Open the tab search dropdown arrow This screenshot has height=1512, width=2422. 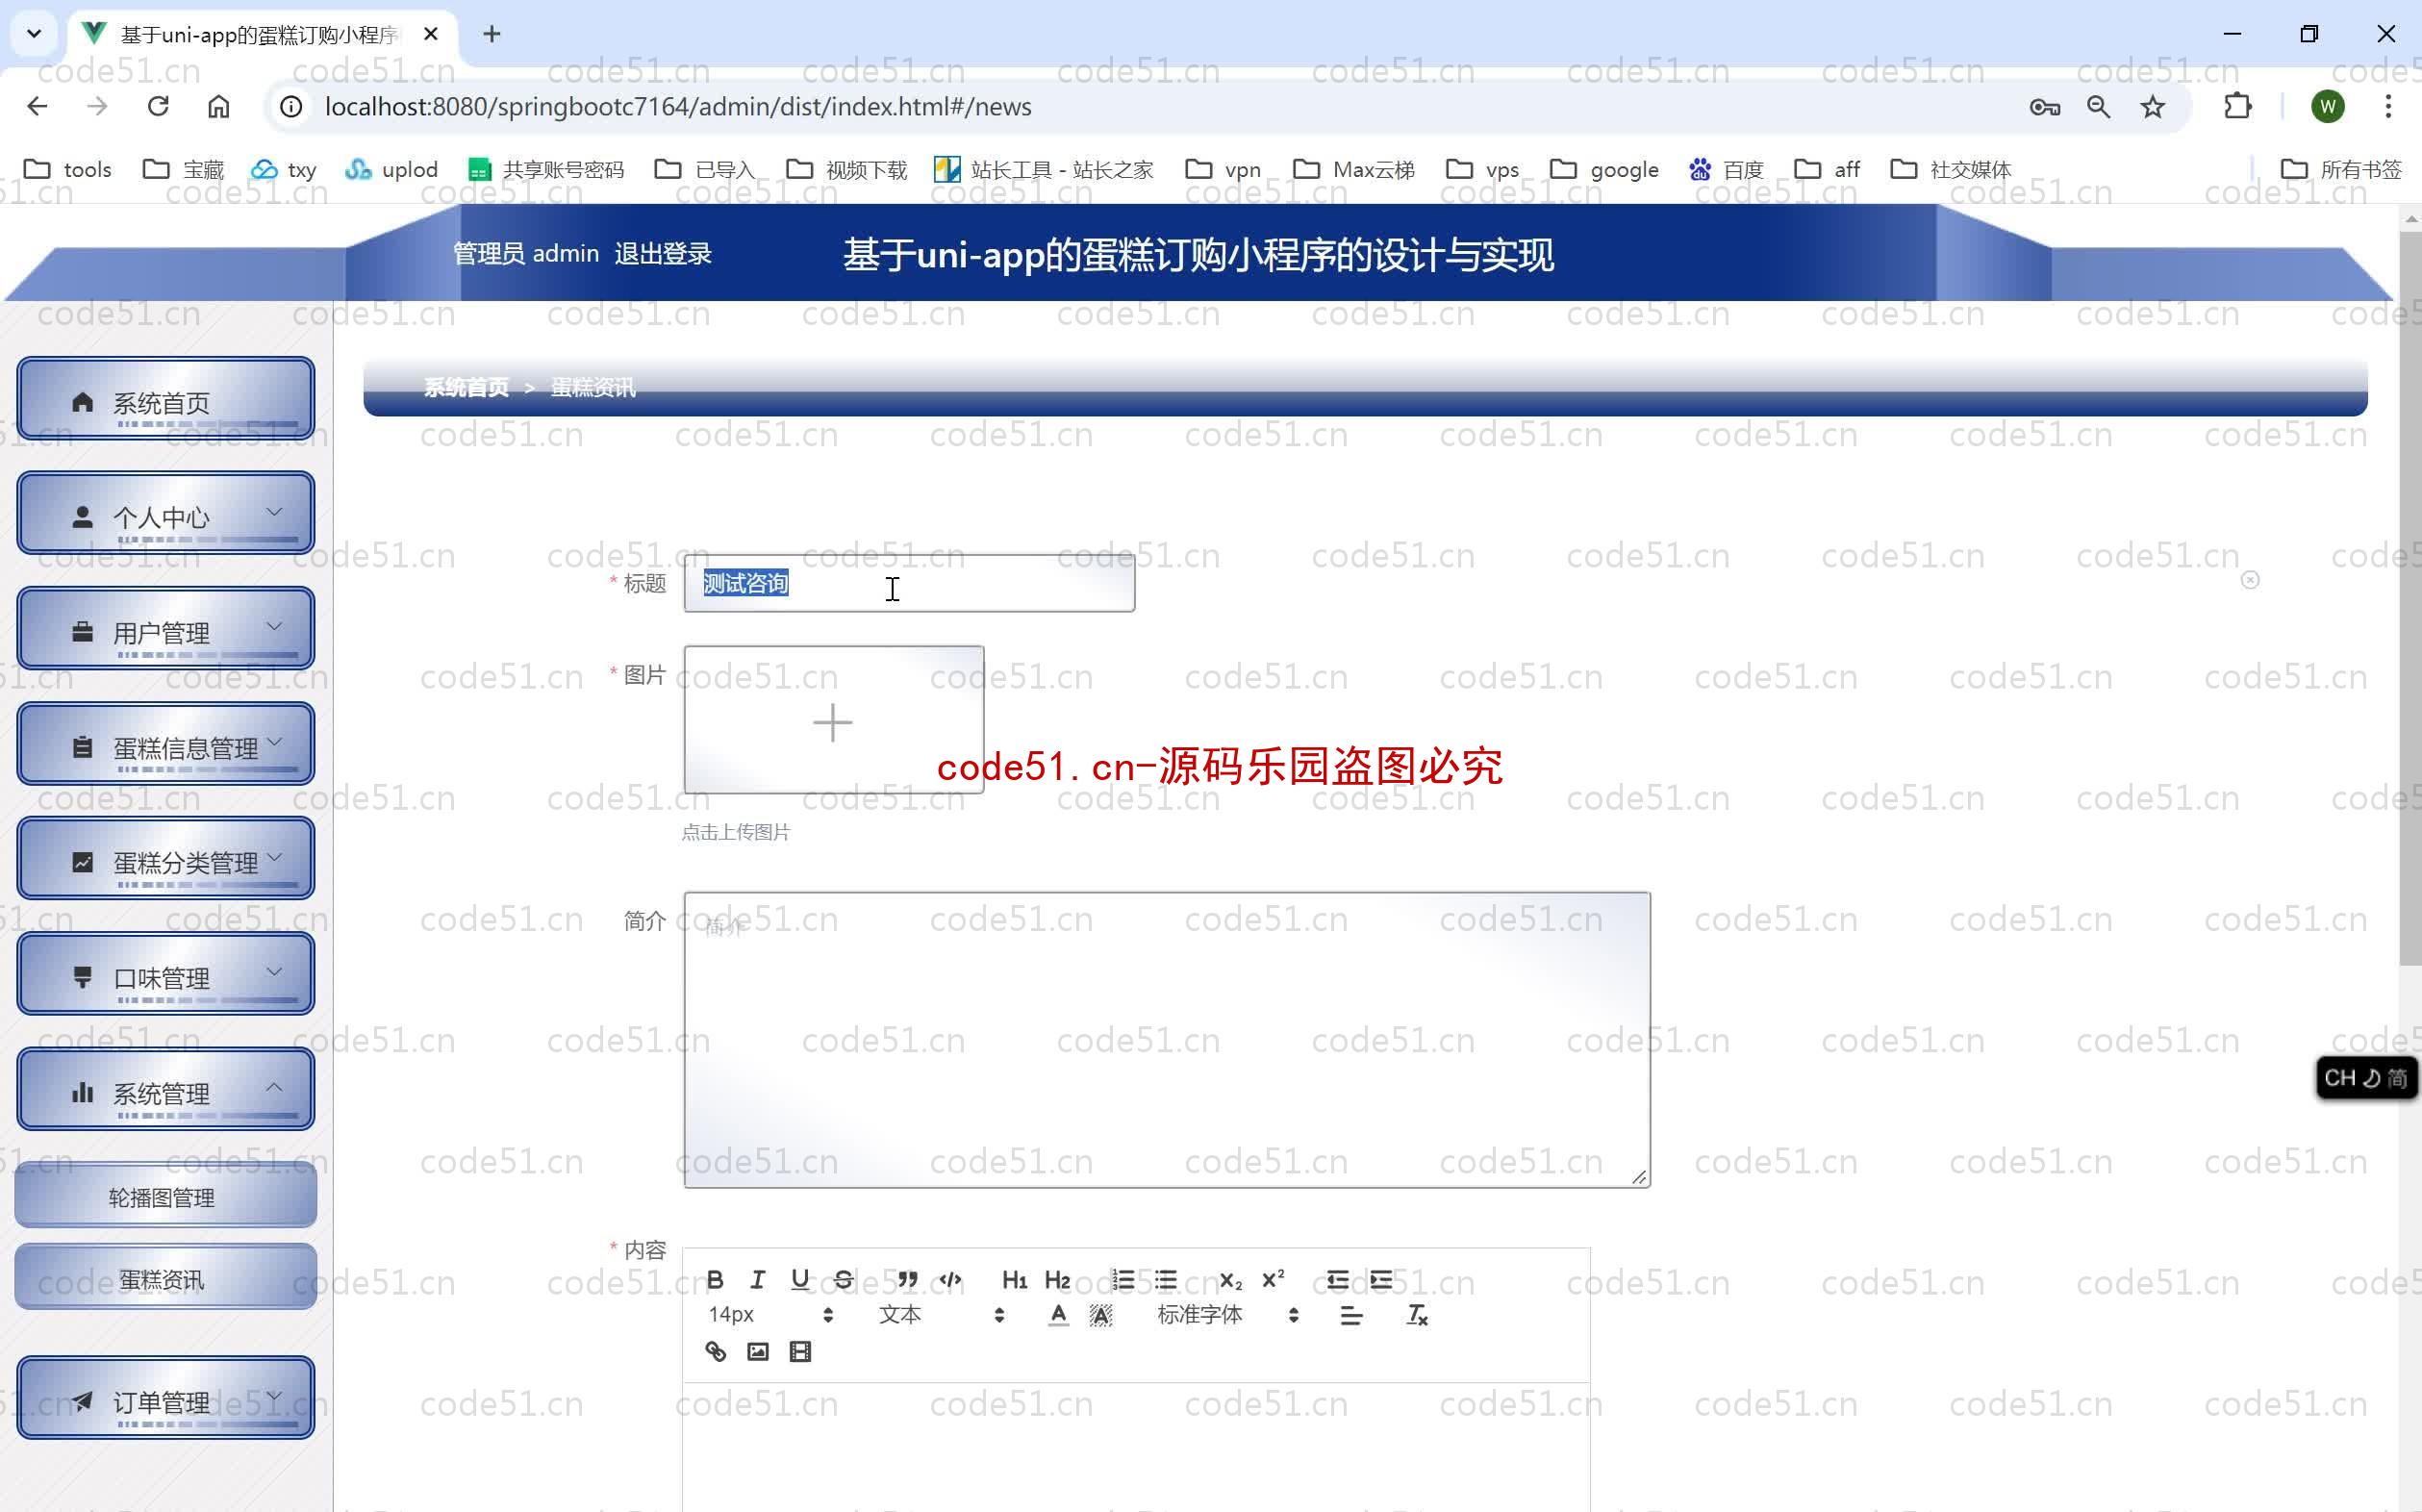34,34
